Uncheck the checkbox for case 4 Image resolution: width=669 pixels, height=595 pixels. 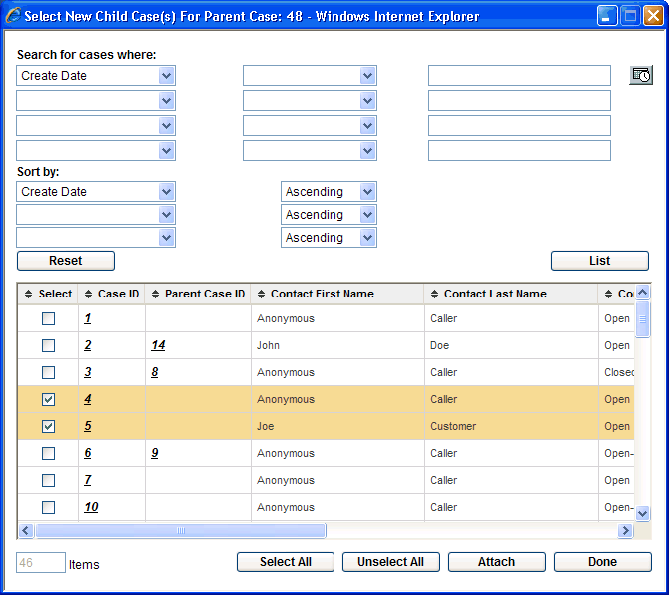[48, 399]
